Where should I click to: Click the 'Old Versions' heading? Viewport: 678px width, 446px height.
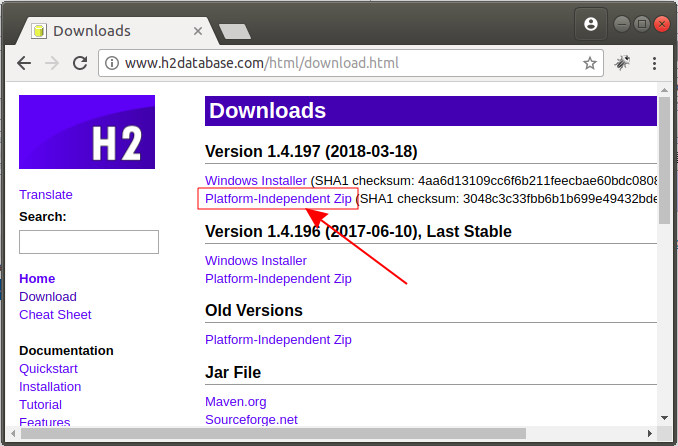(x=254, y=311)
